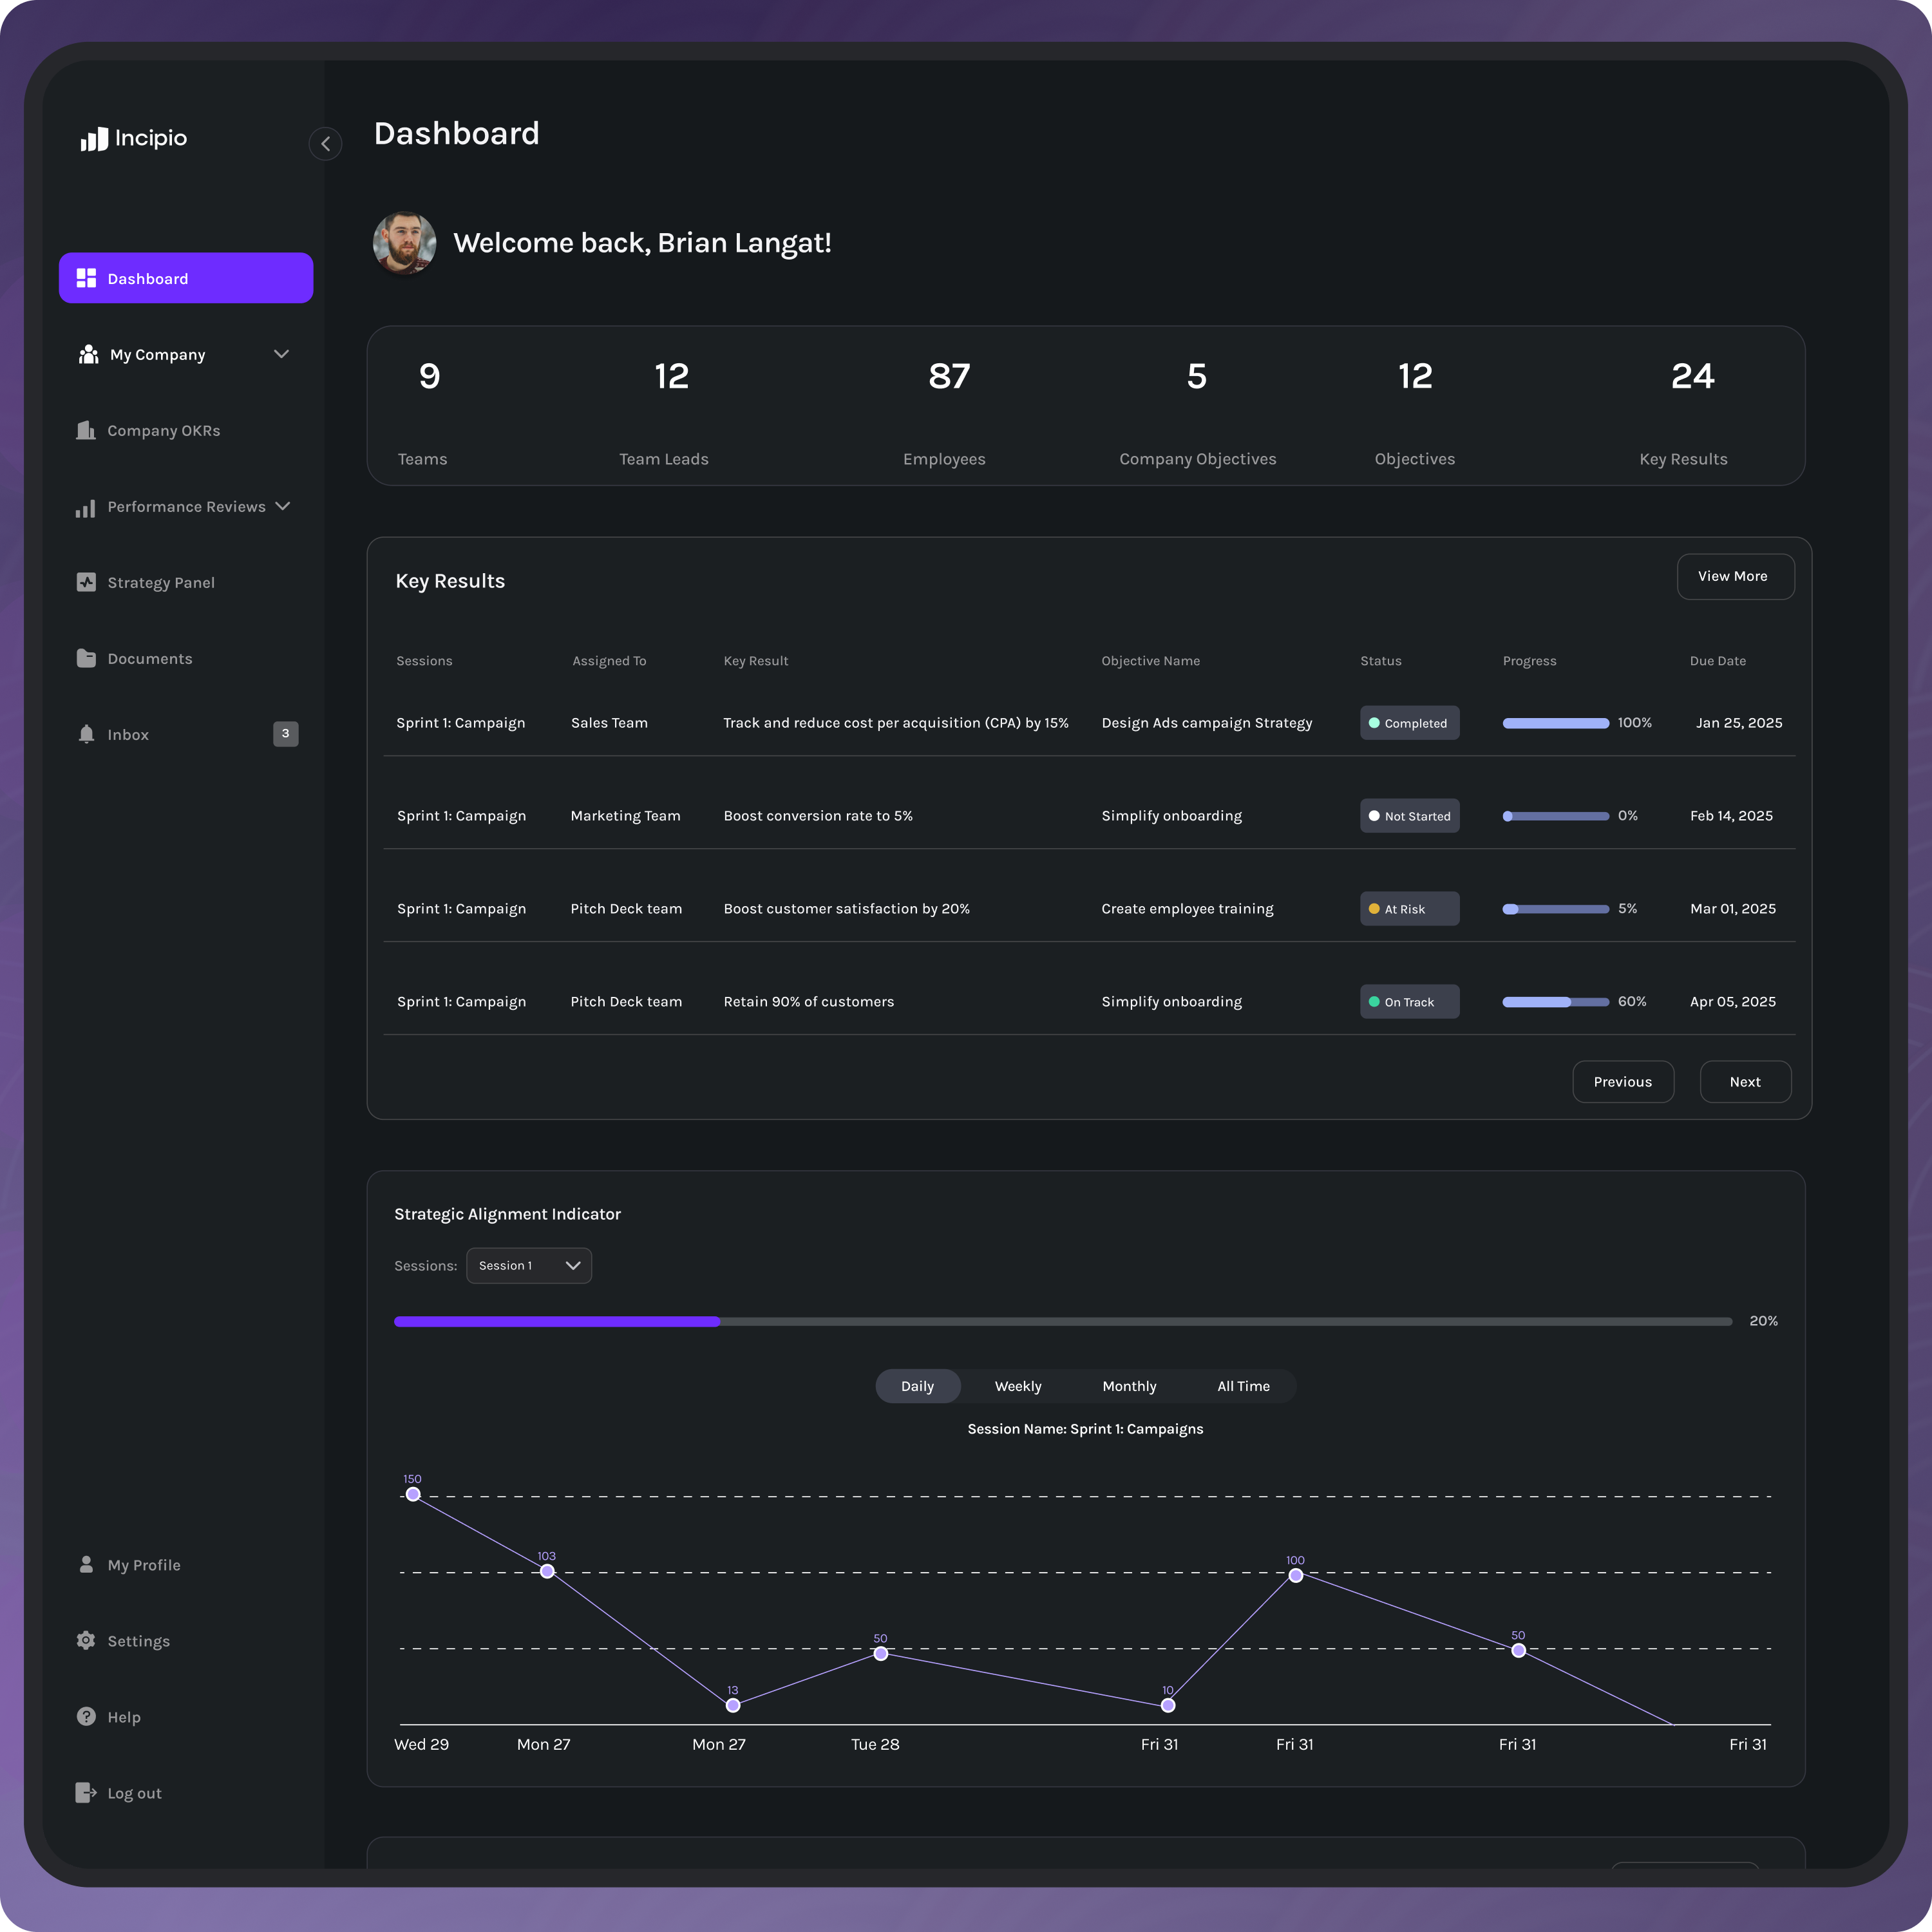Click View More on Key Results

pos(1735,576)
